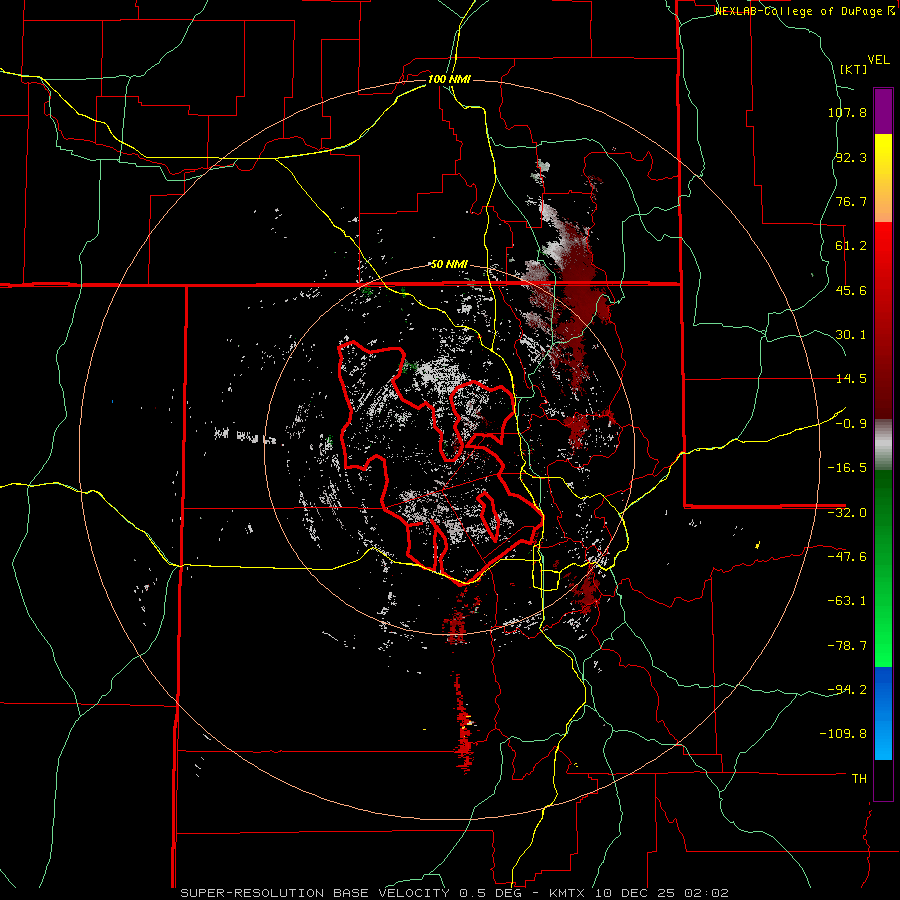Click the yellow segment of velocity color bar

[x=883, y=158]
